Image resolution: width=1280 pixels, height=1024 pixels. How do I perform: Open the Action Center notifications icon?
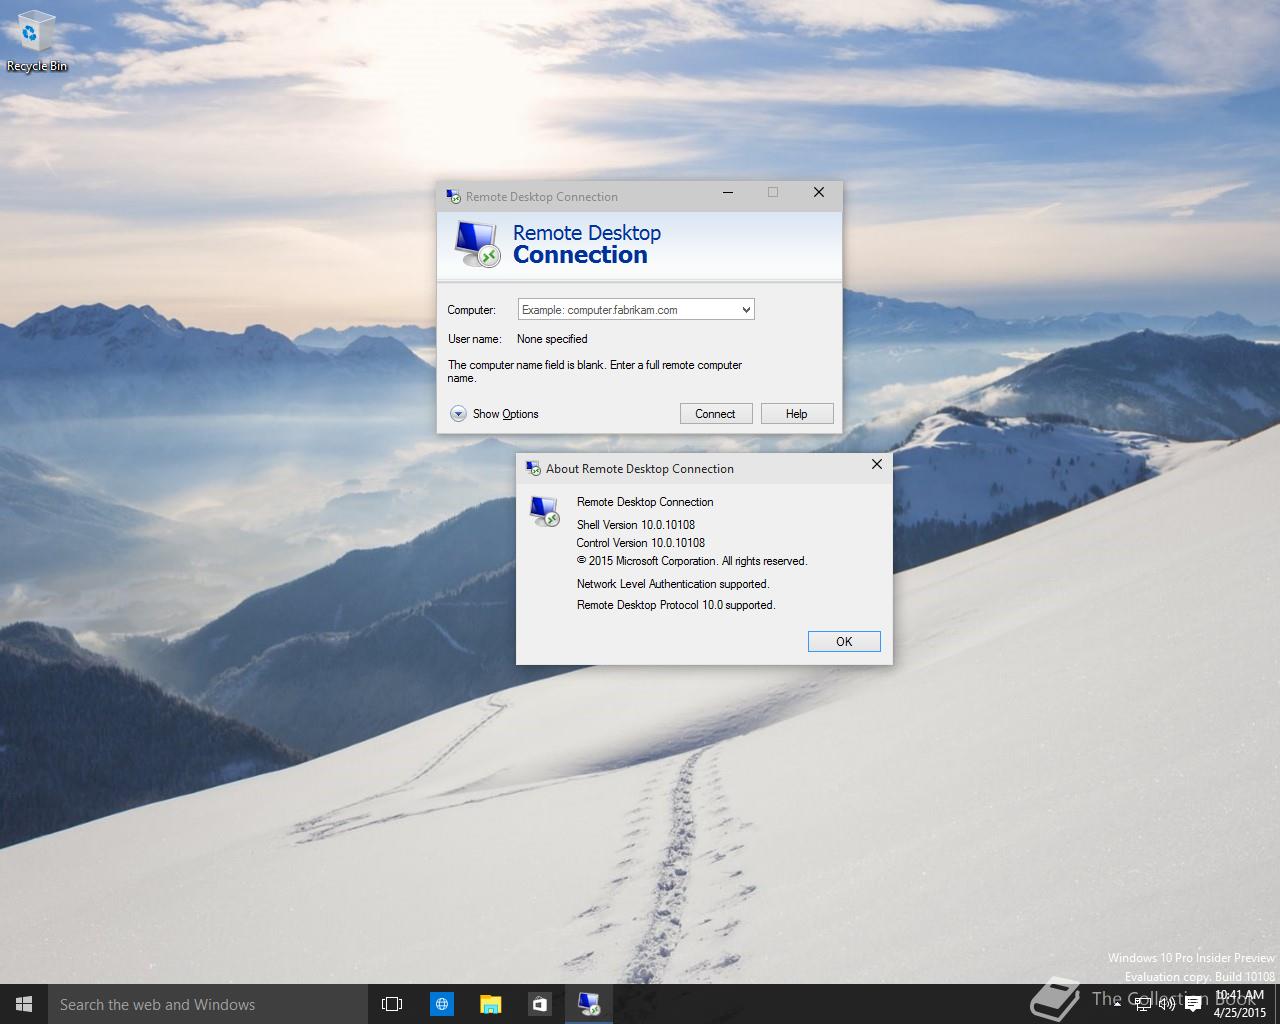1192,1005
